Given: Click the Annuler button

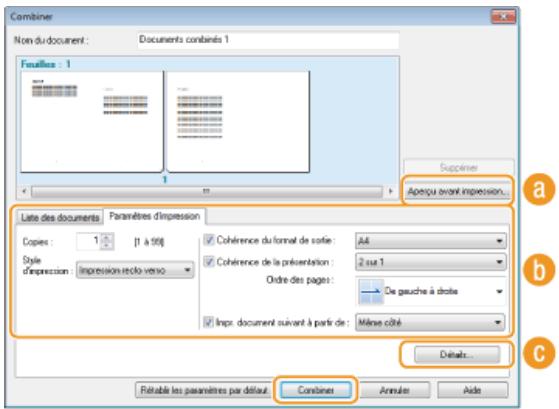Looking at the screenshot, I should click(x=394, y=390).
